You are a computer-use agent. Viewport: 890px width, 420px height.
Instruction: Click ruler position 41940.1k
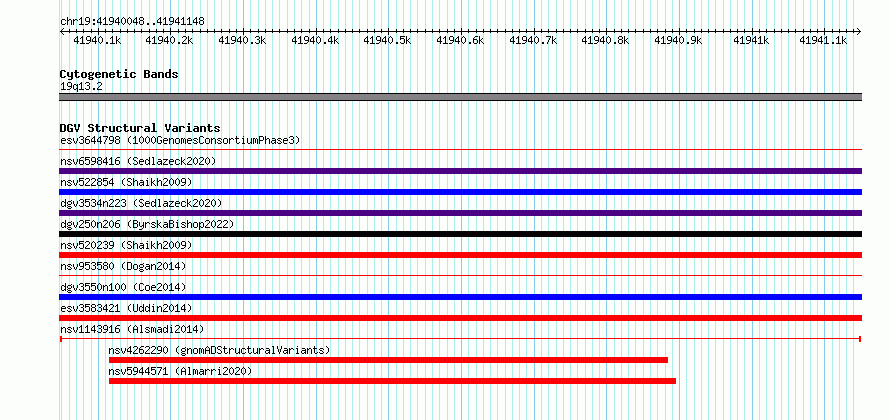click(97, 40)
